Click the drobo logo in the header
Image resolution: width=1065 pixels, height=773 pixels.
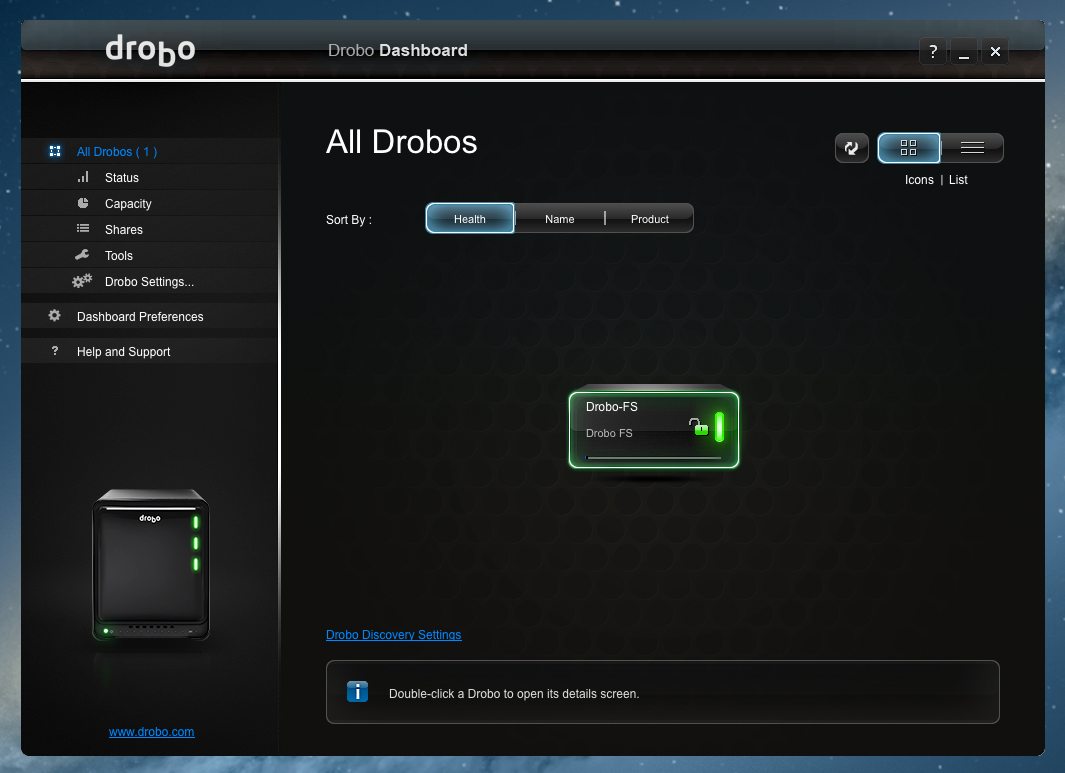(150, 50)
